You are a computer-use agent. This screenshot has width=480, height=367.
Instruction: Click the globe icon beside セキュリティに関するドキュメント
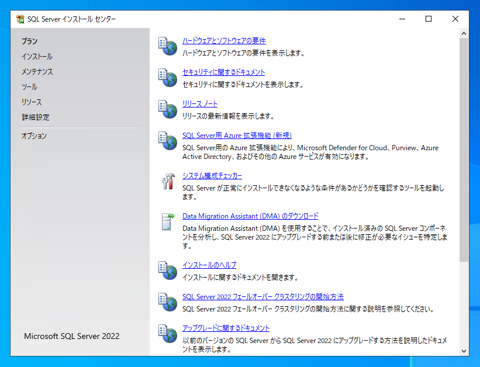167,78
